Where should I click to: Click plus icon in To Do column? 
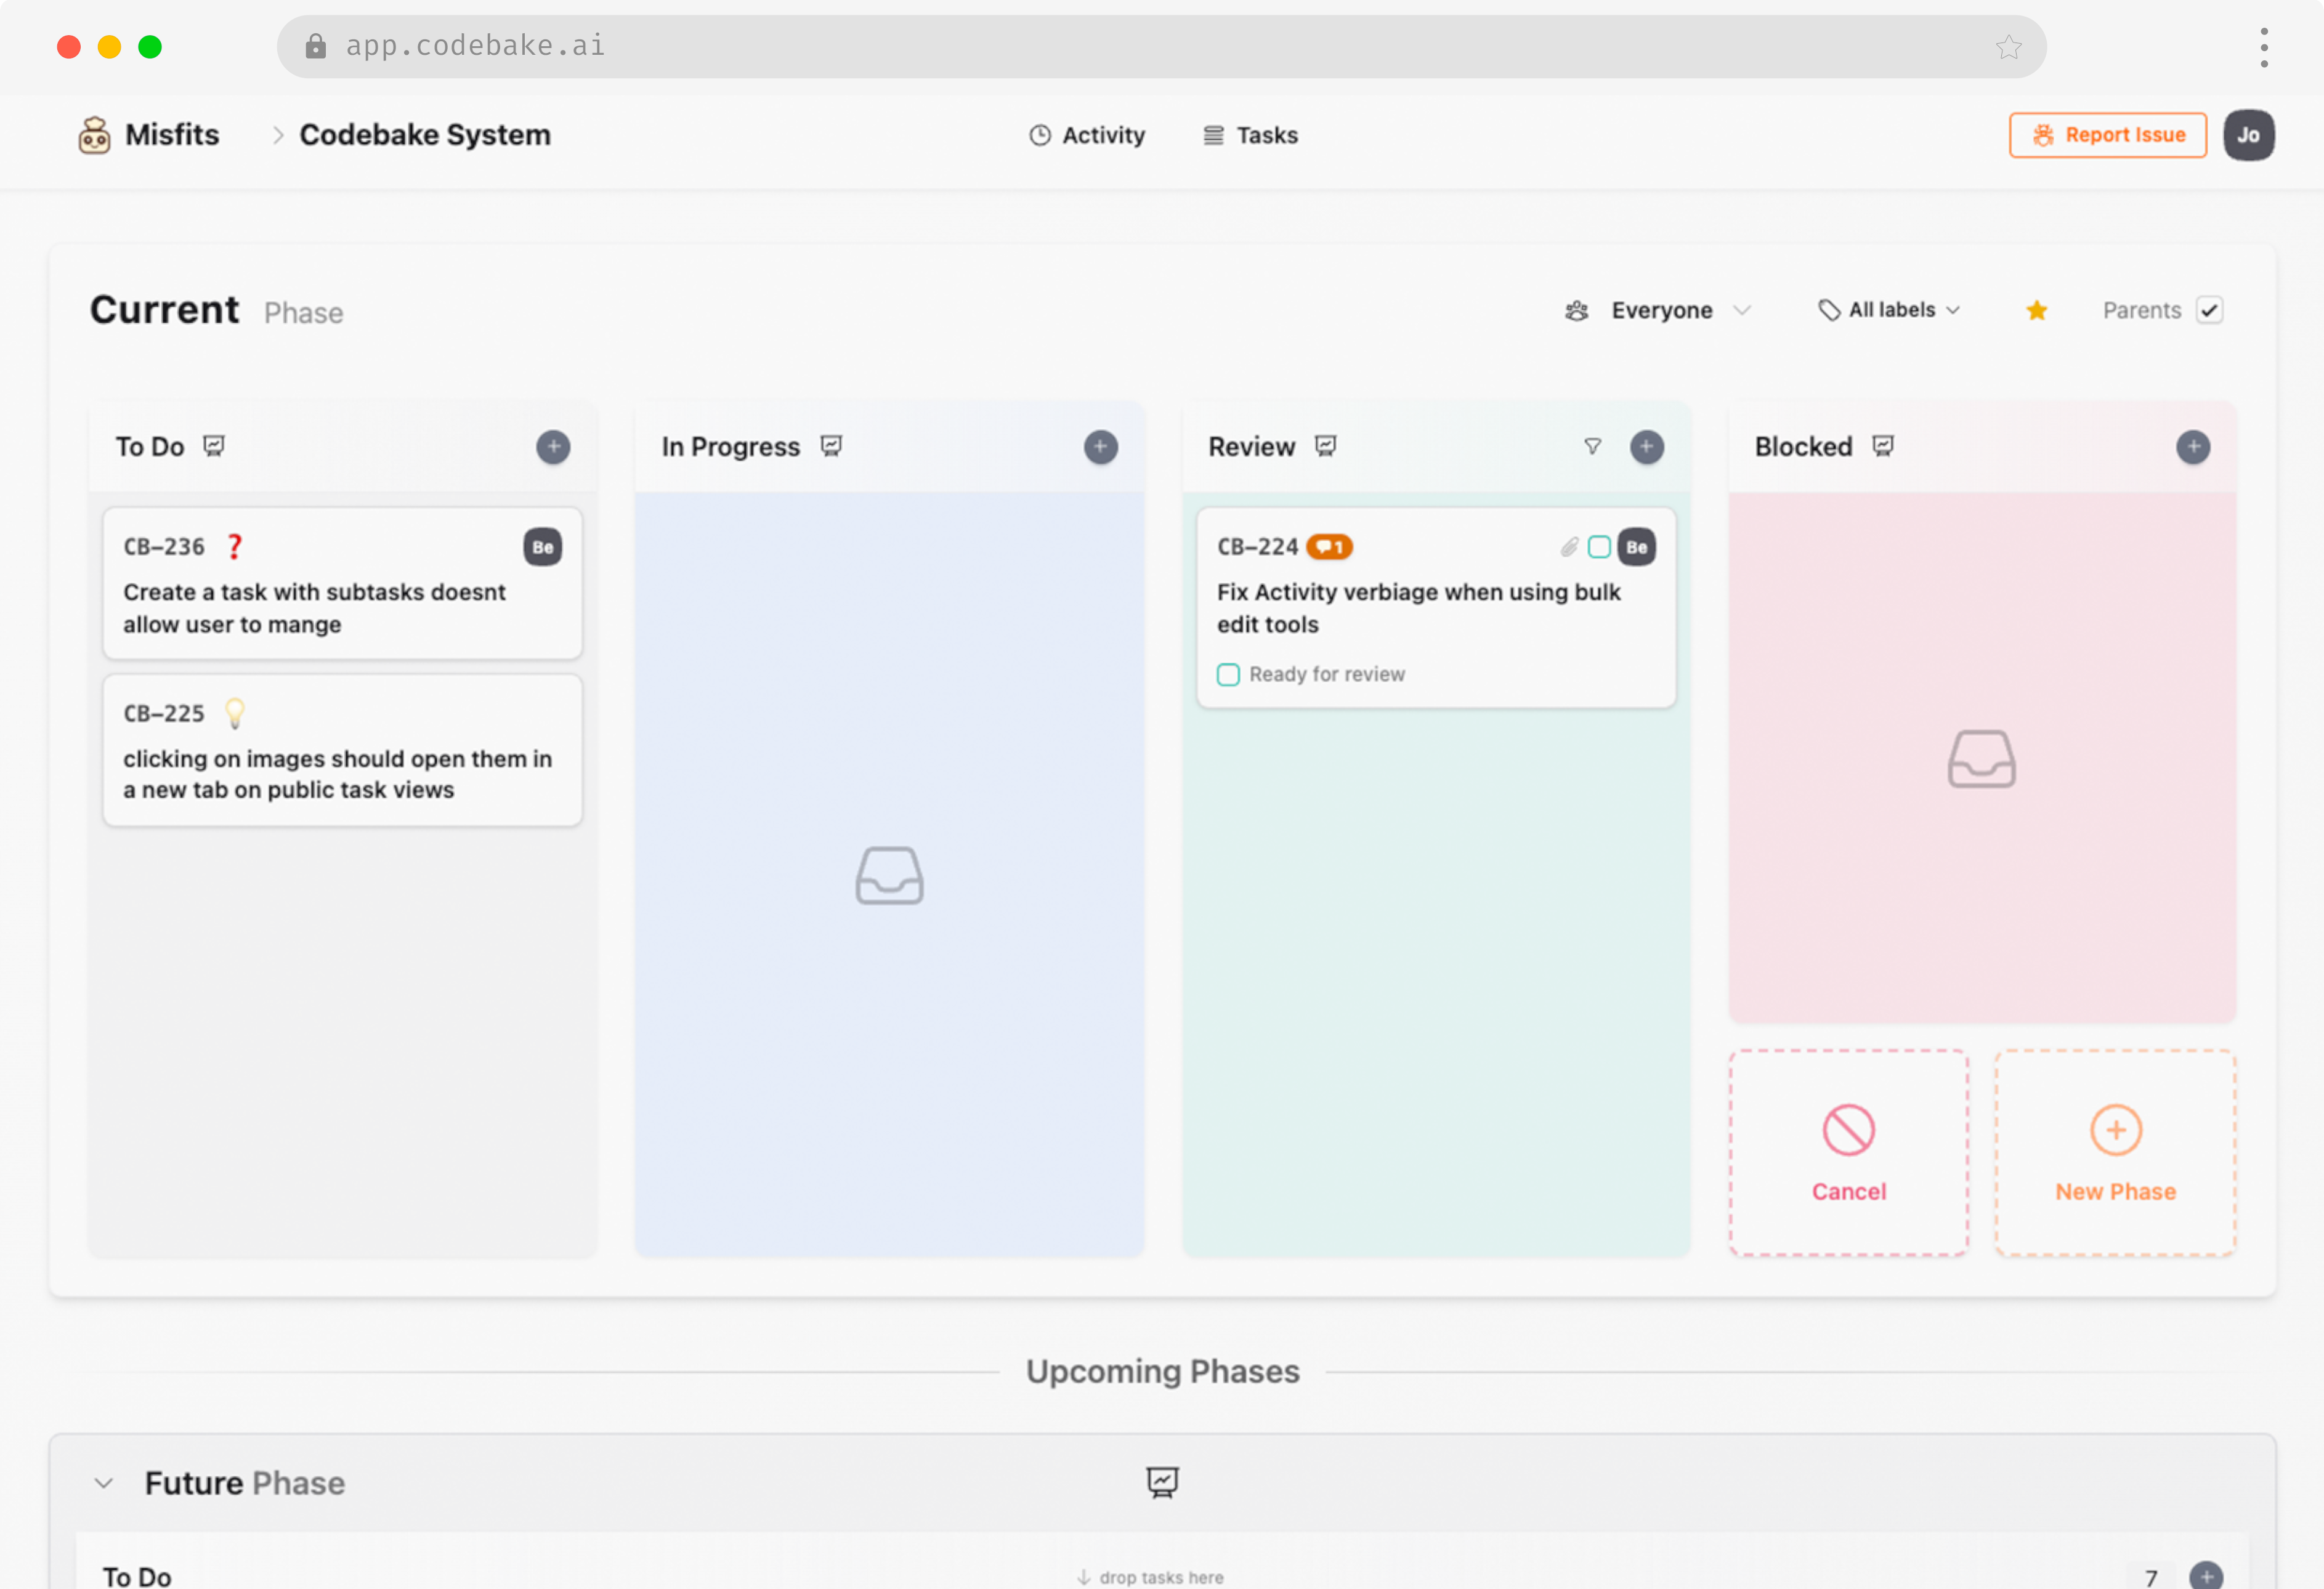click(x=553, y=447)
